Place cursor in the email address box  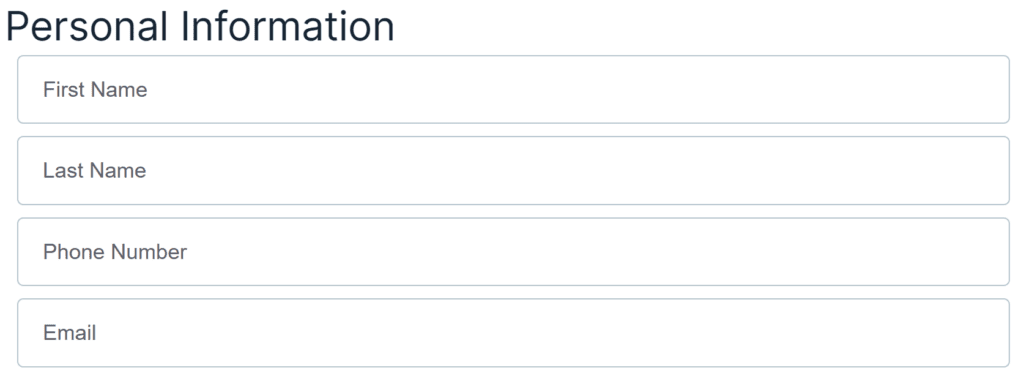[513, 332]
